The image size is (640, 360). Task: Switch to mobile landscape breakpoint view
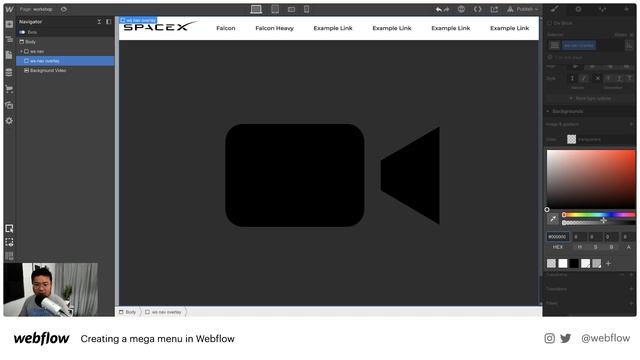291,9
